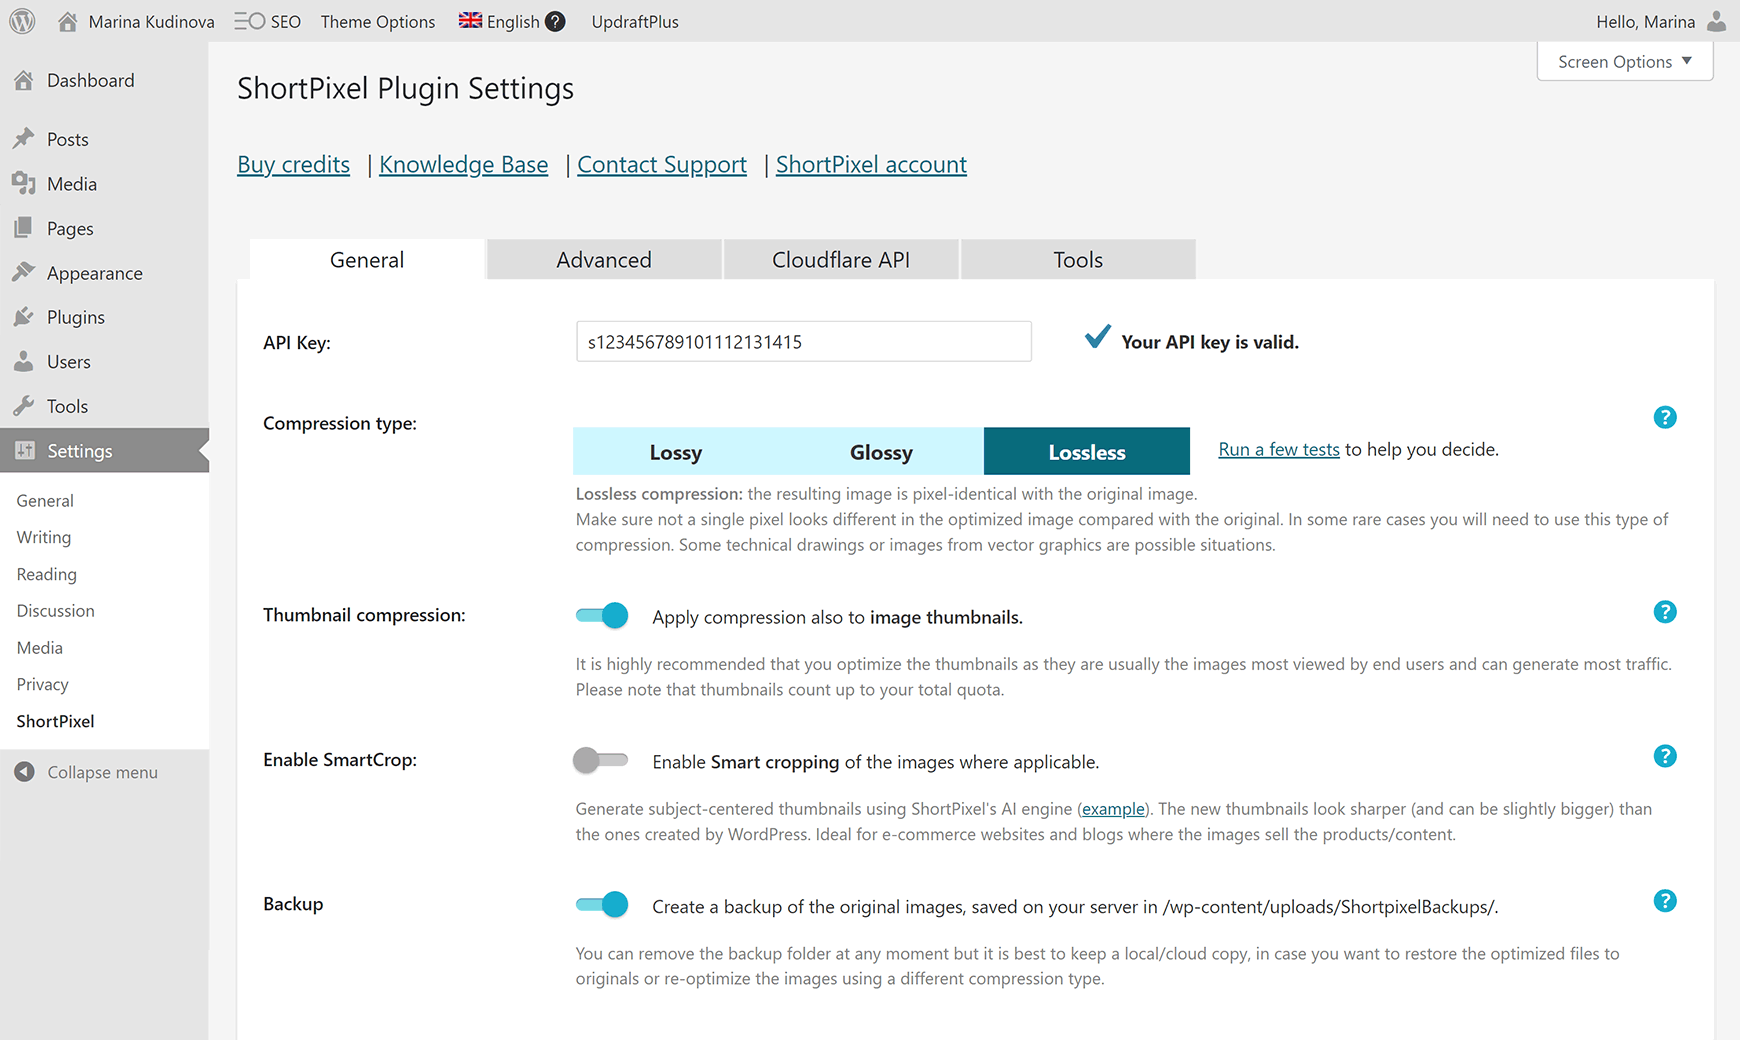The width and height of the screenshot is (1740, 1040).
Task: Switch to the Cloudflare API tab
Action: 841,260
